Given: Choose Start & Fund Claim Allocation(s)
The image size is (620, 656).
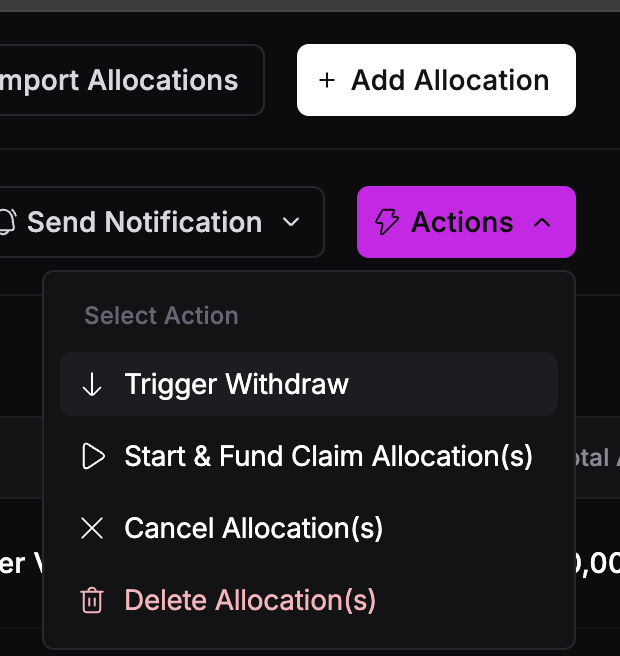Looking at the screenshot, I should [x=328, y=457].
